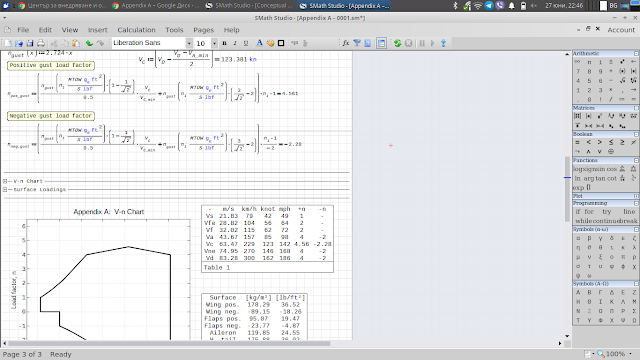Screen dimensions: 640x360
Task: Save the worksheet with the floppy icon
Action: (30, 43)
